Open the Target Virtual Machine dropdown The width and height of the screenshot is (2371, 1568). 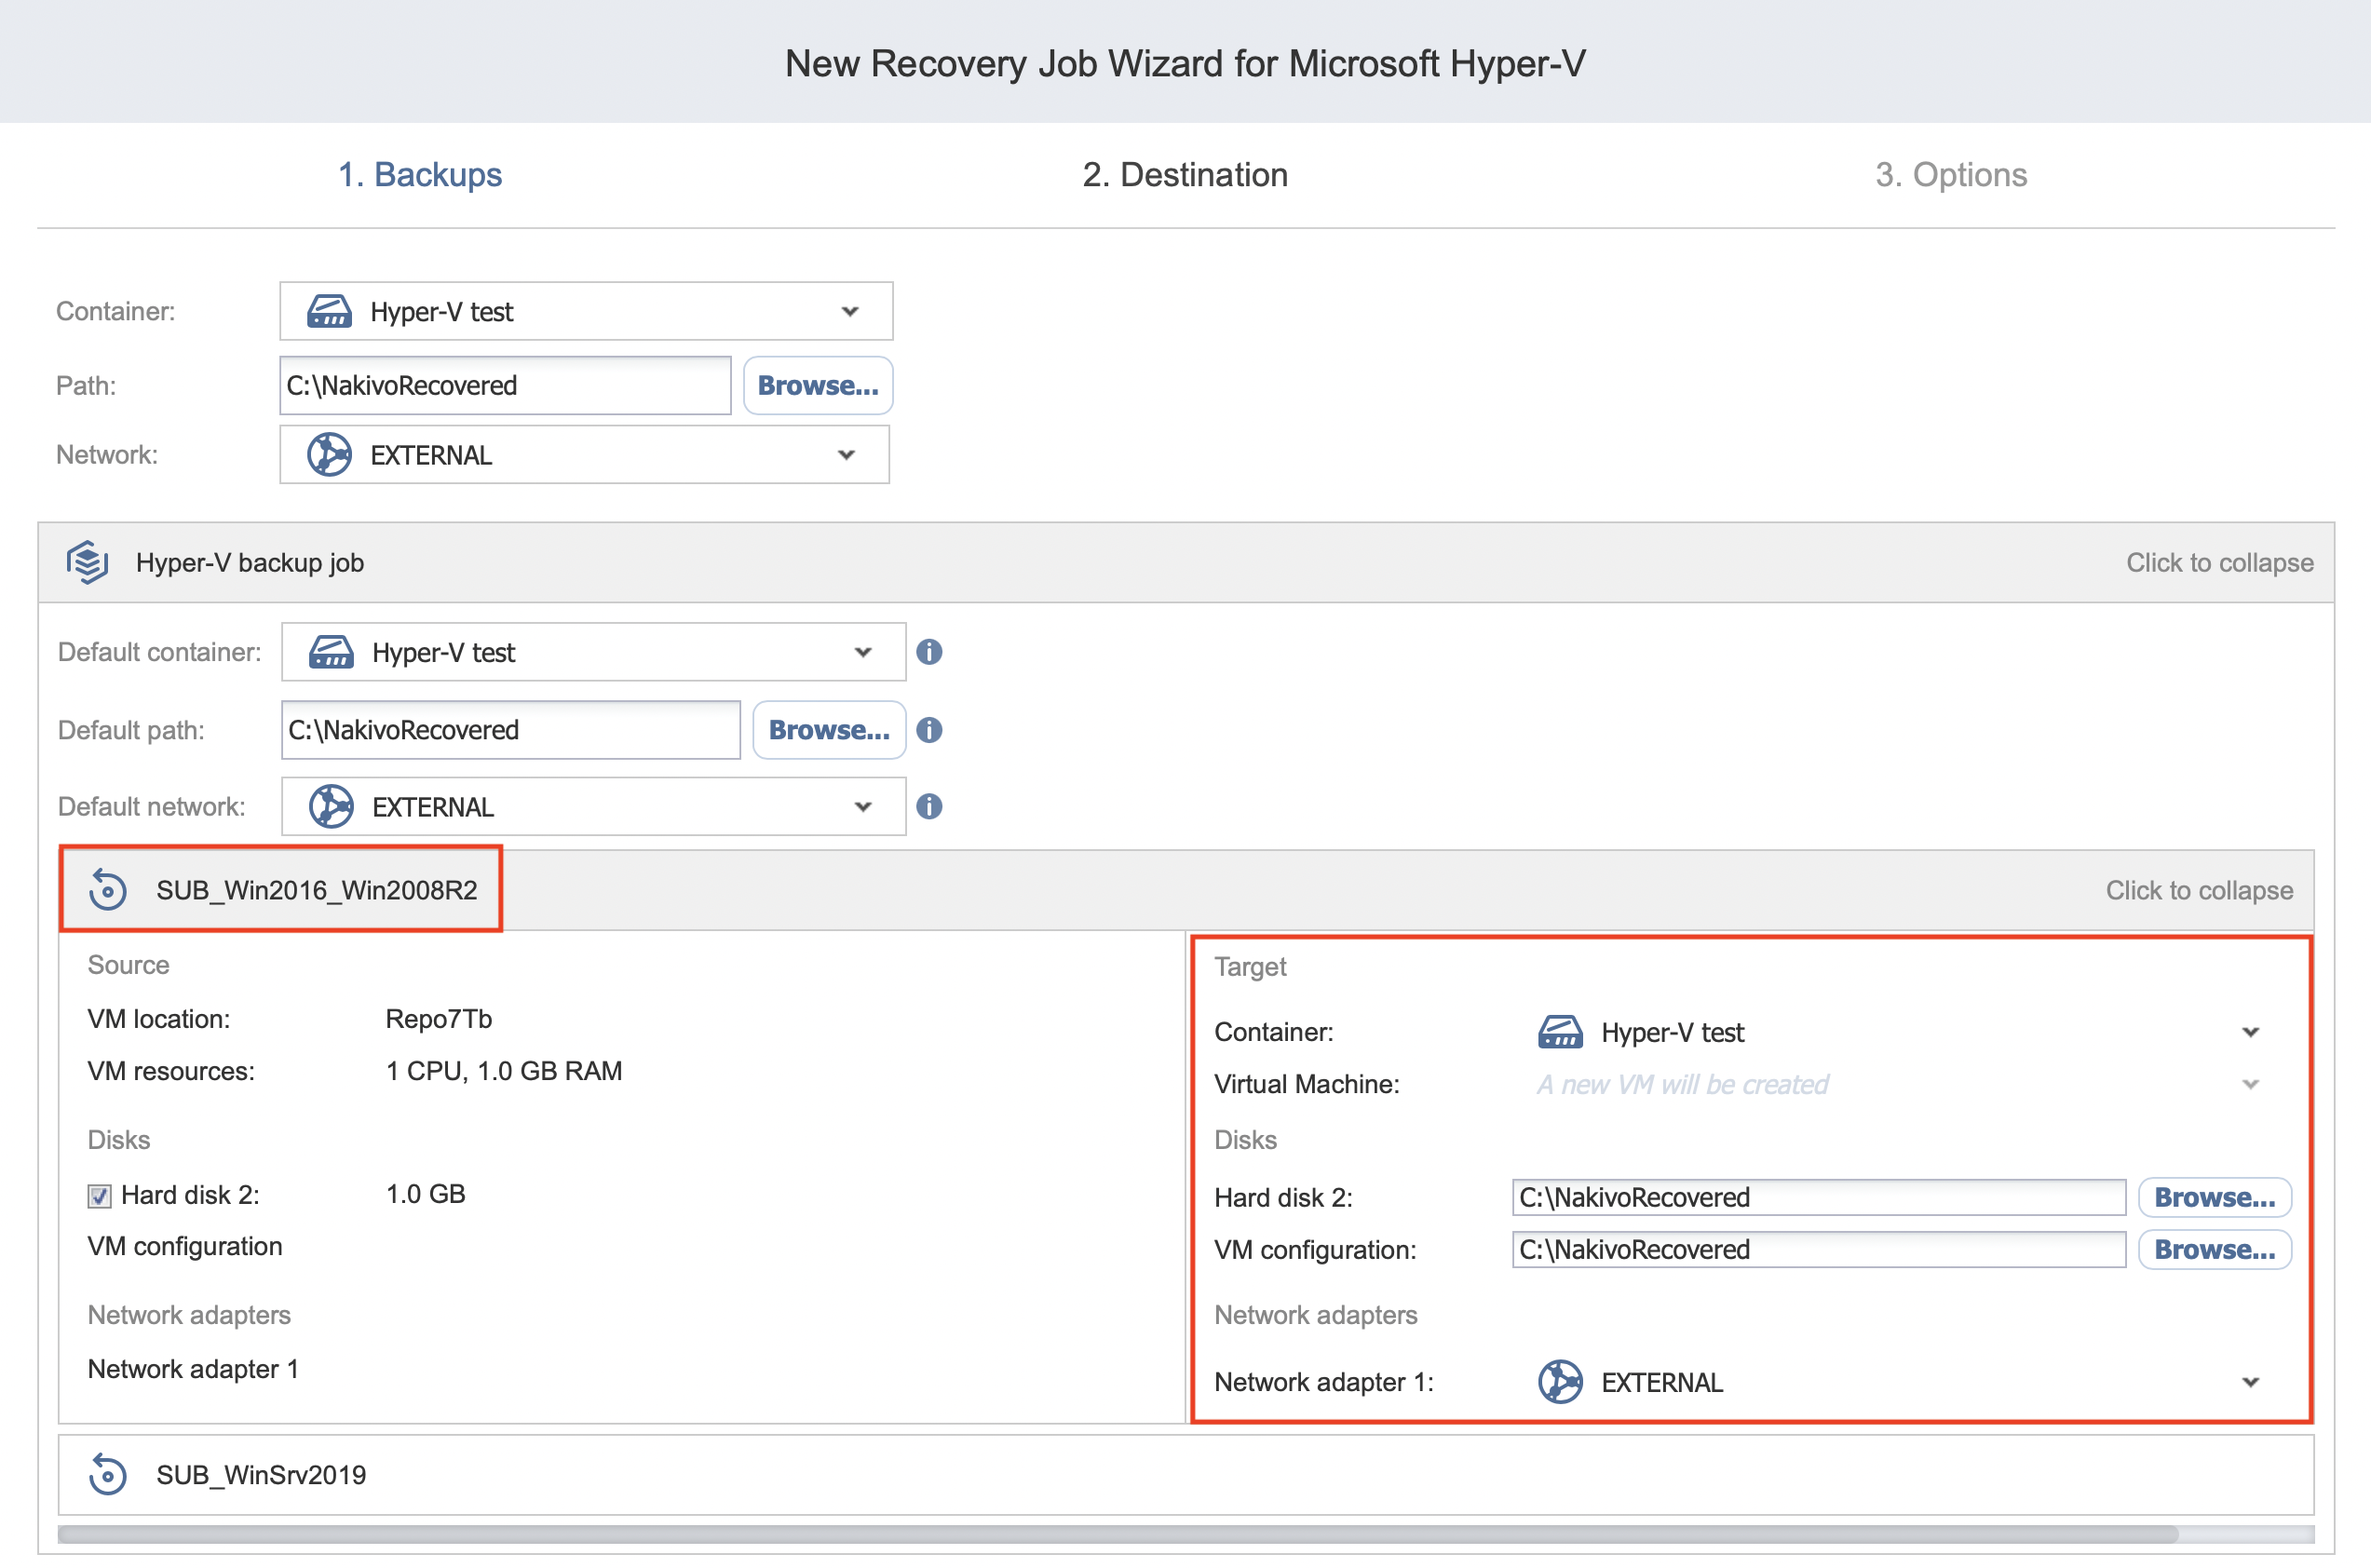(x=1900, y=1084)
